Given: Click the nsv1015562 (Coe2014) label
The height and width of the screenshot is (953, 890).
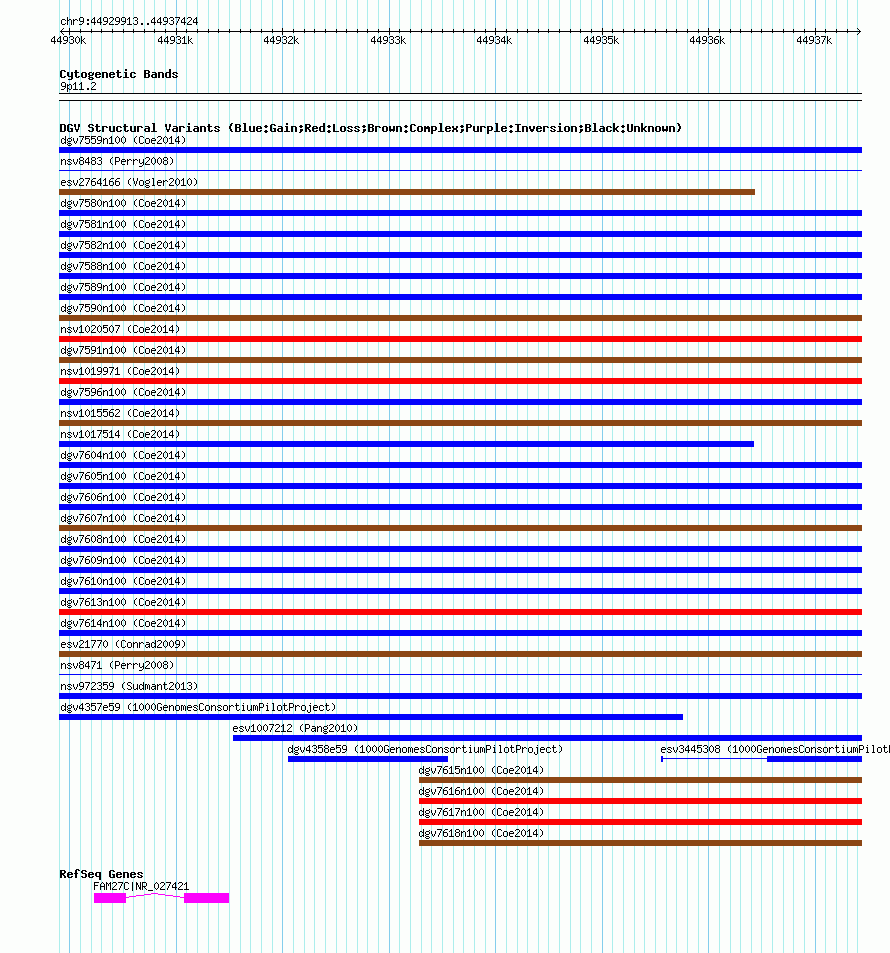Looking at the screenshot, I should pos(120,413).
